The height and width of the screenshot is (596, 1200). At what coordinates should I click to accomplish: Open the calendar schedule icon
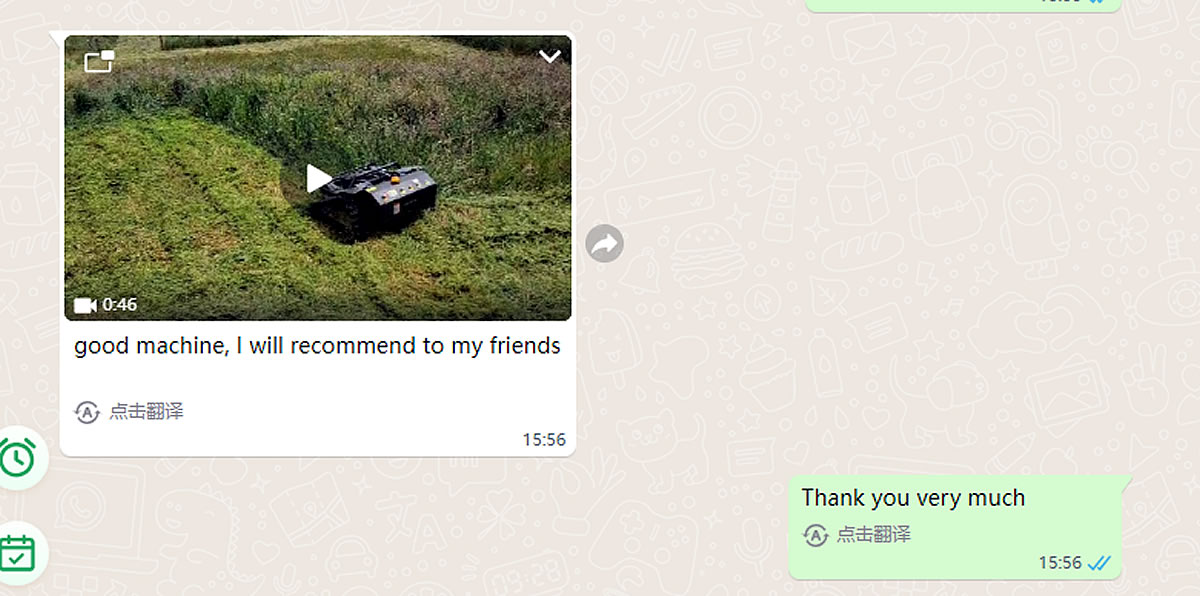[17, 553]
